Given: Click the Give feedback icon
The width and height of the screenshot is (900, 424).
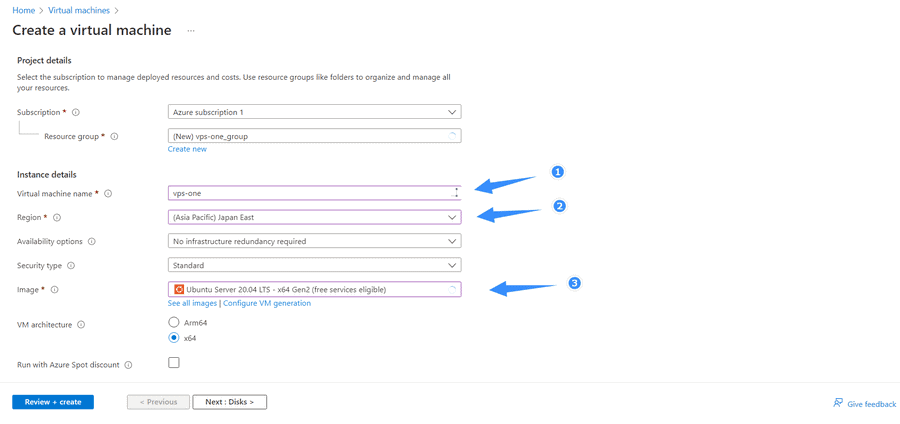Looking at the screenshot, I should 838,403.
